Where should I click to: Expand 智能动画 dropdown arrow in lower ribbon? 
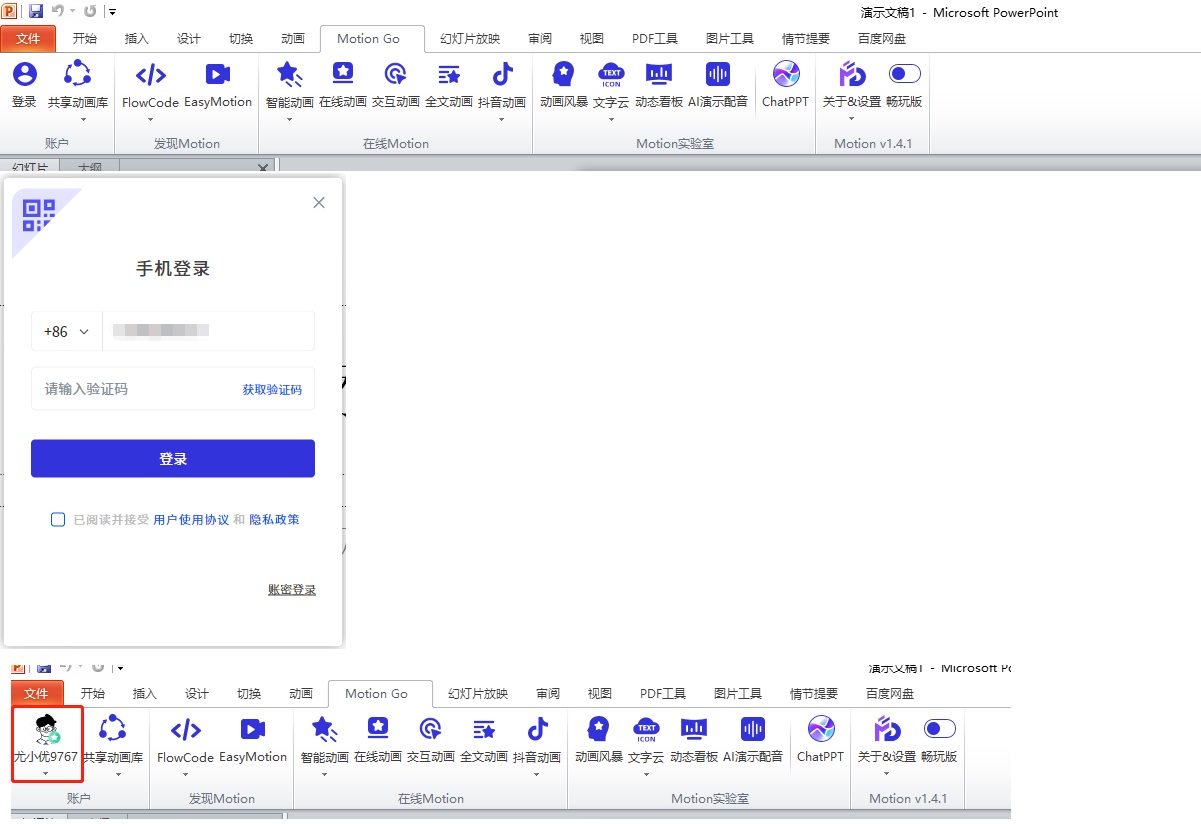[324, 774]
